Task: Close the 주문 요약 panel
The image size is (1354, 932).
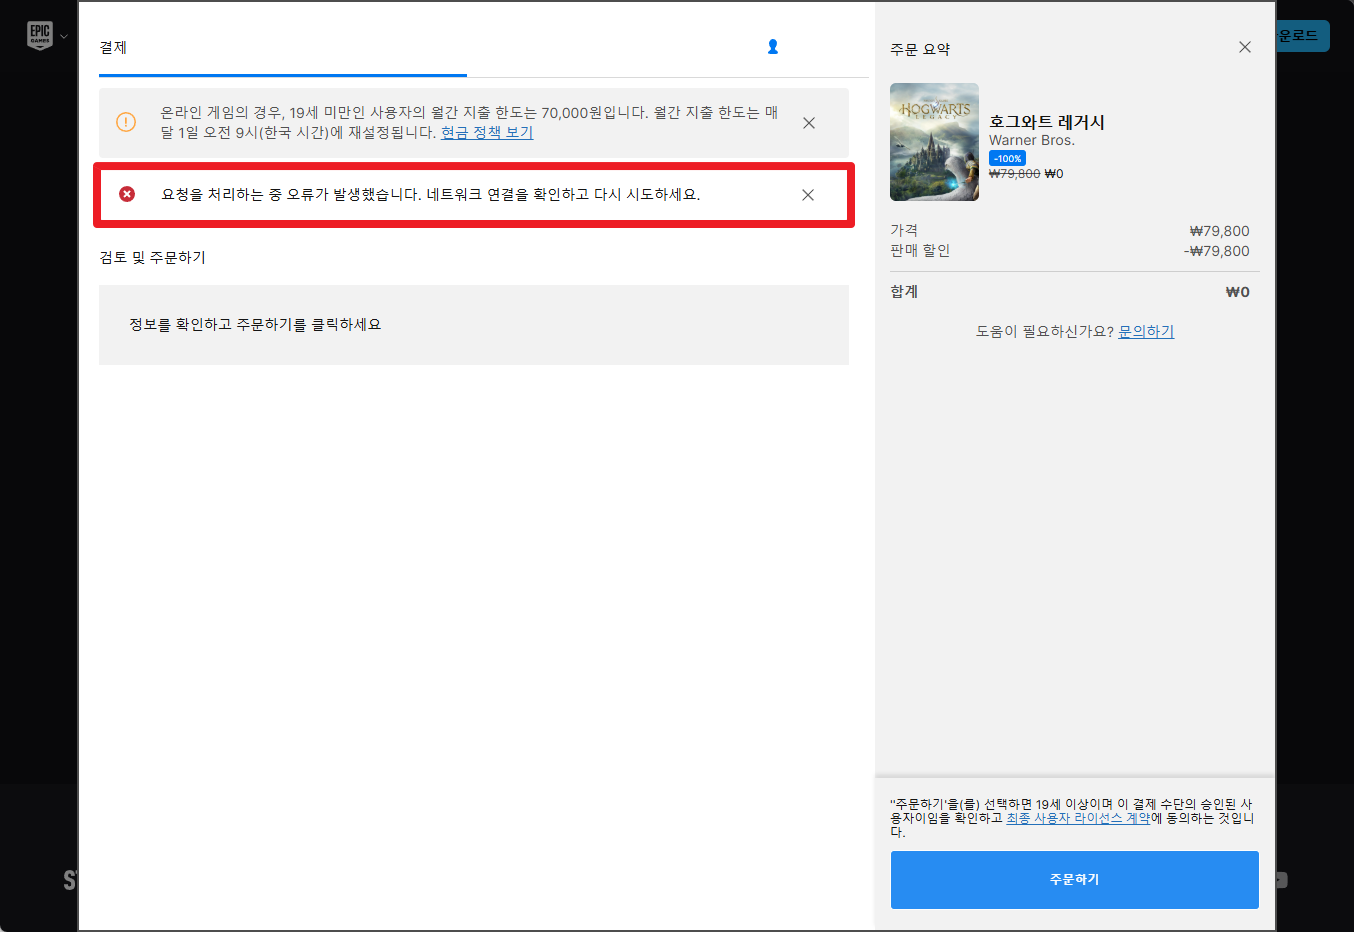Action: click(x=1245, y=47)
